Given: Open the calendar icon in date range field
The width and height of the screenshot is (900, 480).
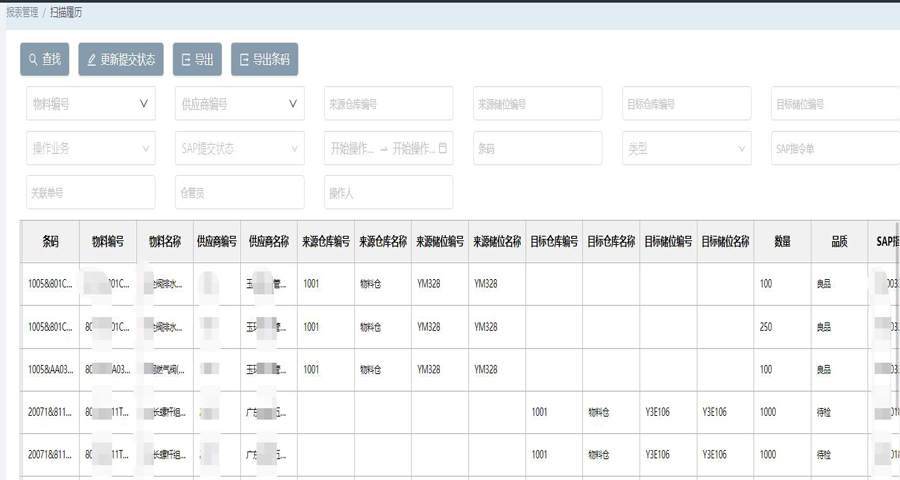Looking at the screenshot, I should coord(443,148).
